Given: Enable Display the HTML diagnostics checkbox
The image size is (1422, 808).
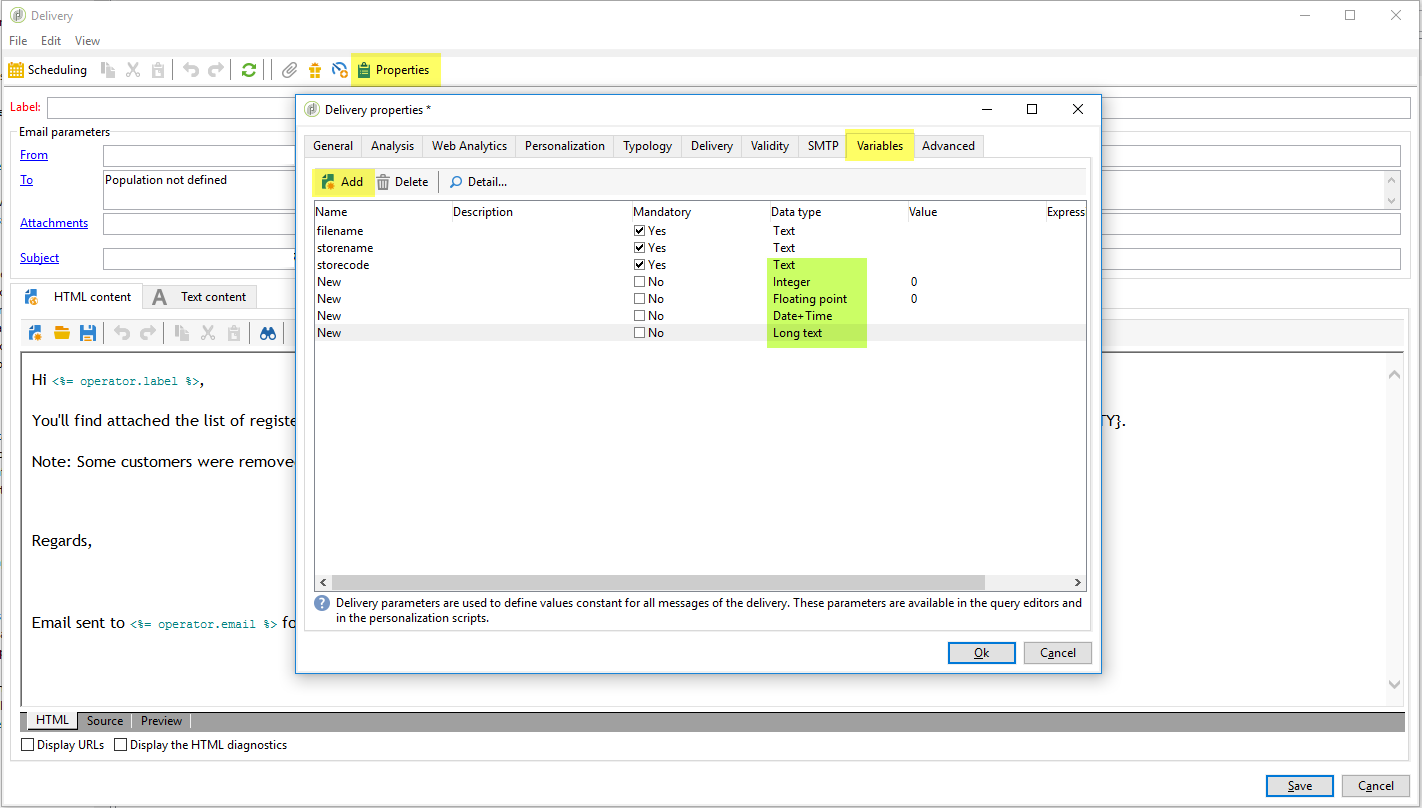Looking at the screenshot, I should (121, 745).
